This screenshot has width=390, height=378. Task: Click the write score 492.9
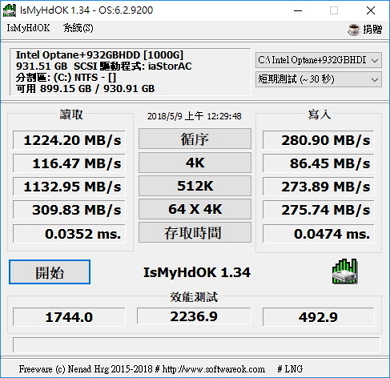point(318,317)
